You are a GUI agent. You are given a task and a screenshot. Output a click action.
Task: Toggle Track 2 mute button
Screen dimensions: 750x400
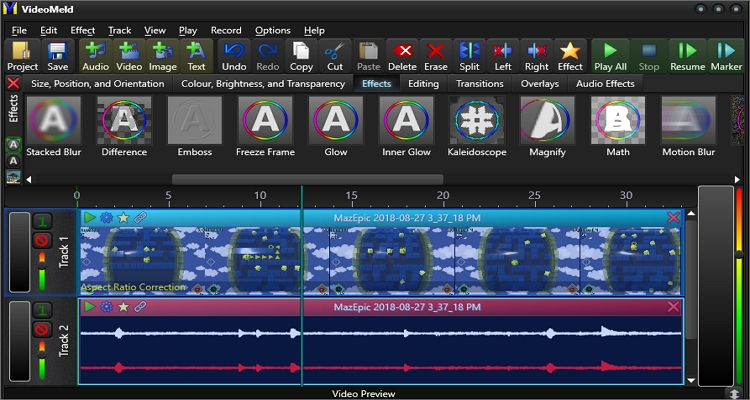pyautogui.click(x=42, y=329)
